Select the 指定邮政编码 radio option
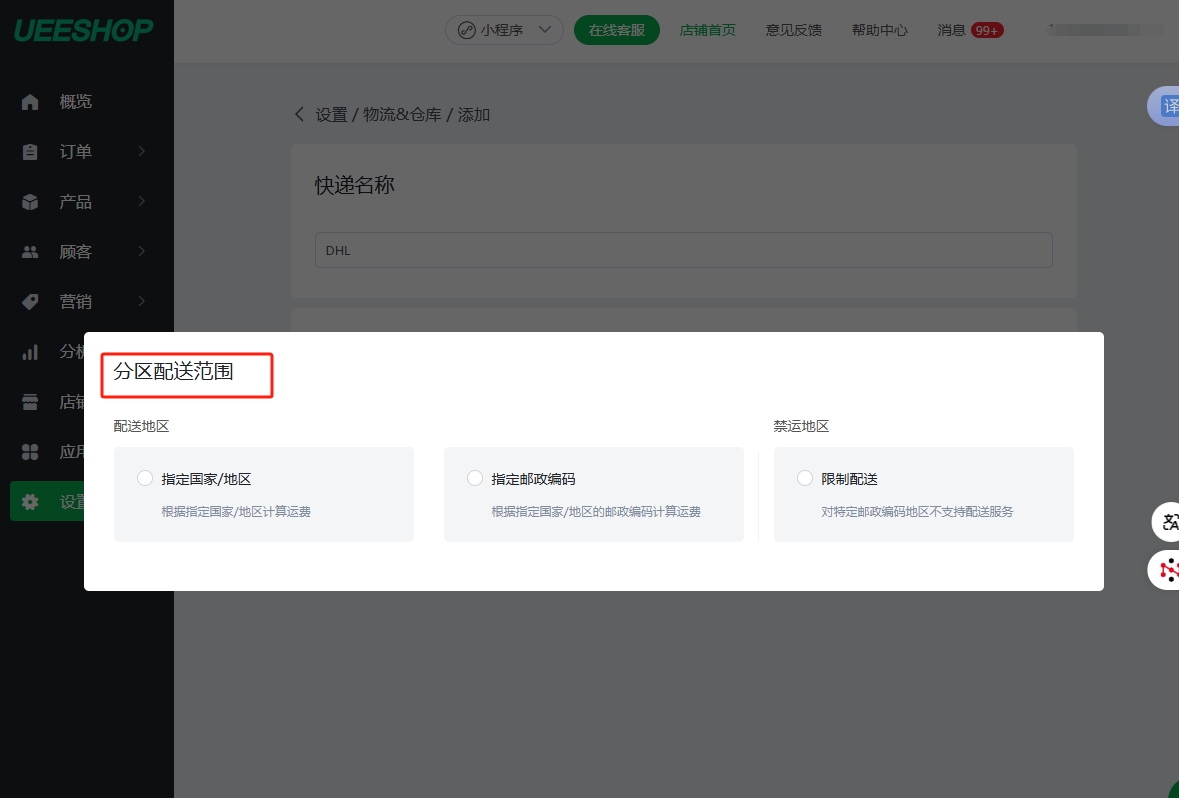 click(475, 479)
